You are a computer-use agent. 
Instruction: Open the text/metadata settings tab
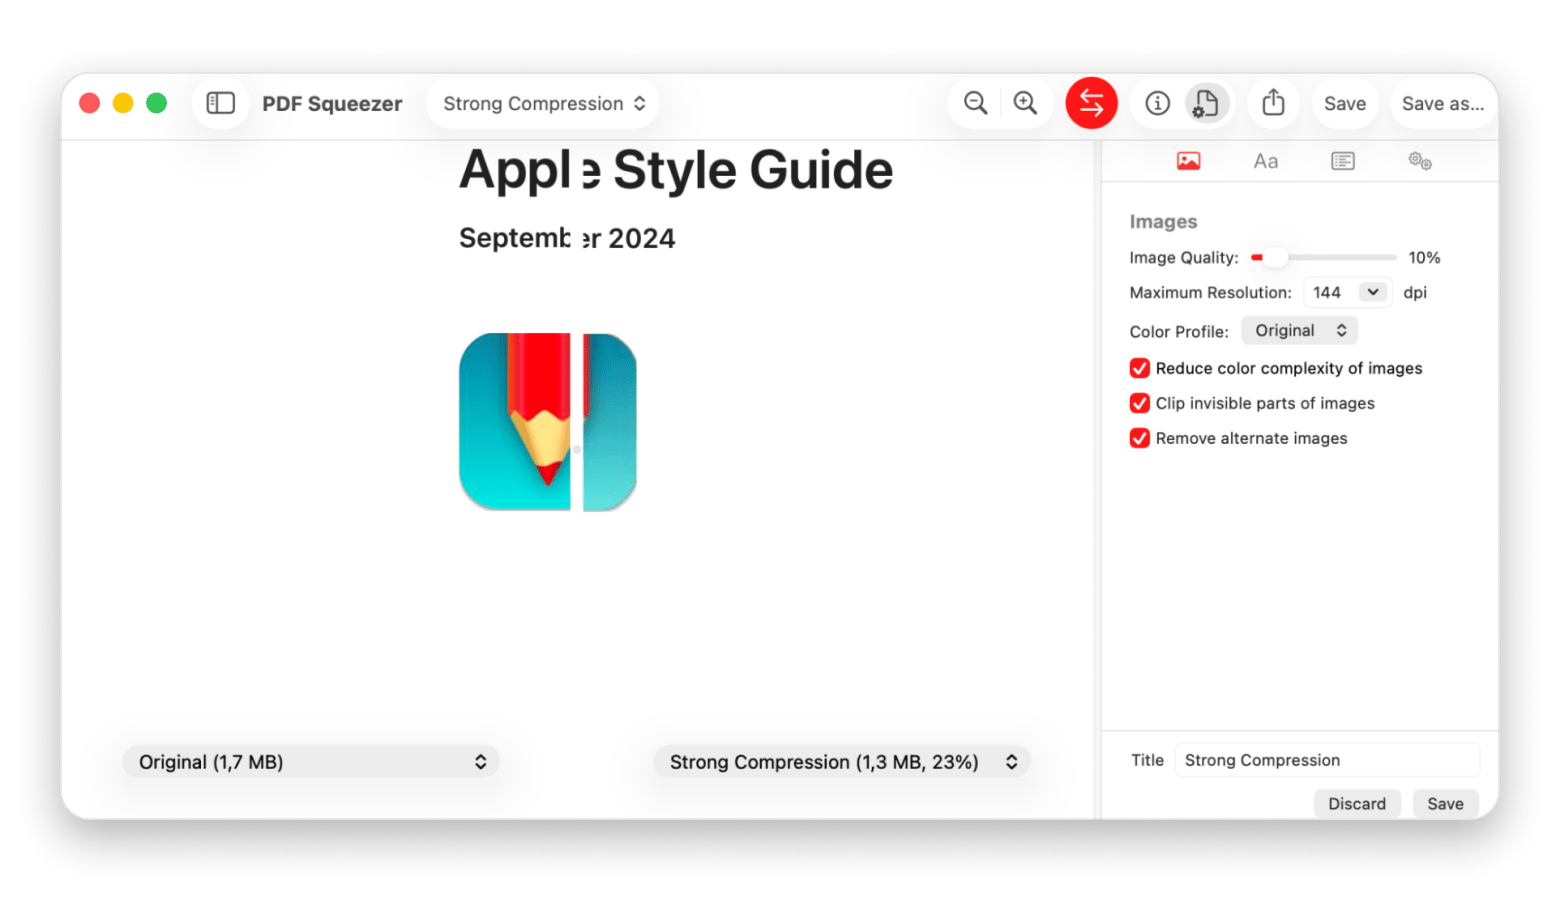pyautogui.click(x=1342, y=161)
